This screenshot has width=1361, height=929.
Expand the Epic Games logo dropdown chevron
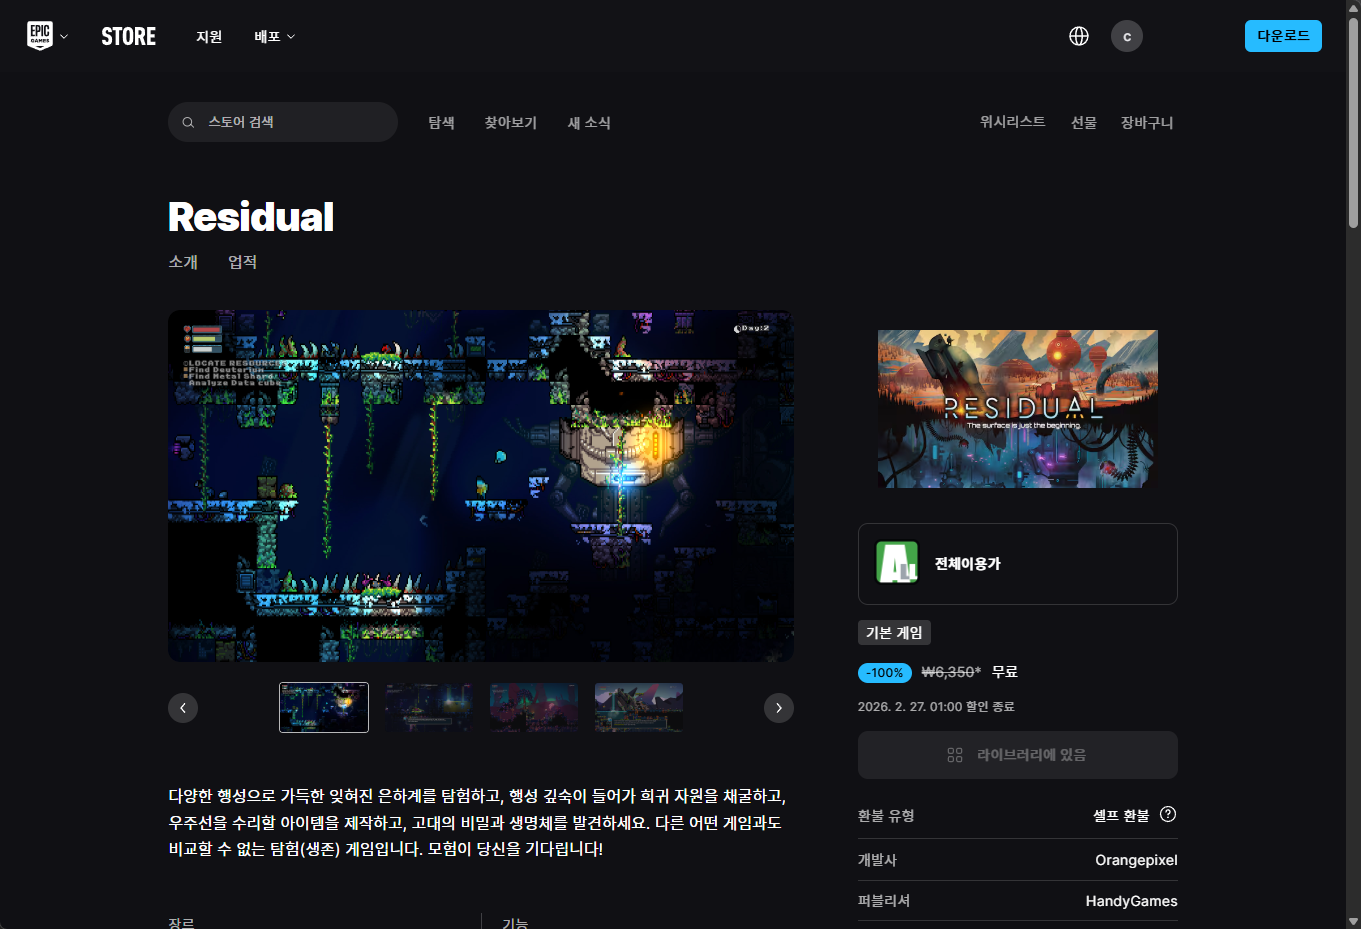coord(64,37)
